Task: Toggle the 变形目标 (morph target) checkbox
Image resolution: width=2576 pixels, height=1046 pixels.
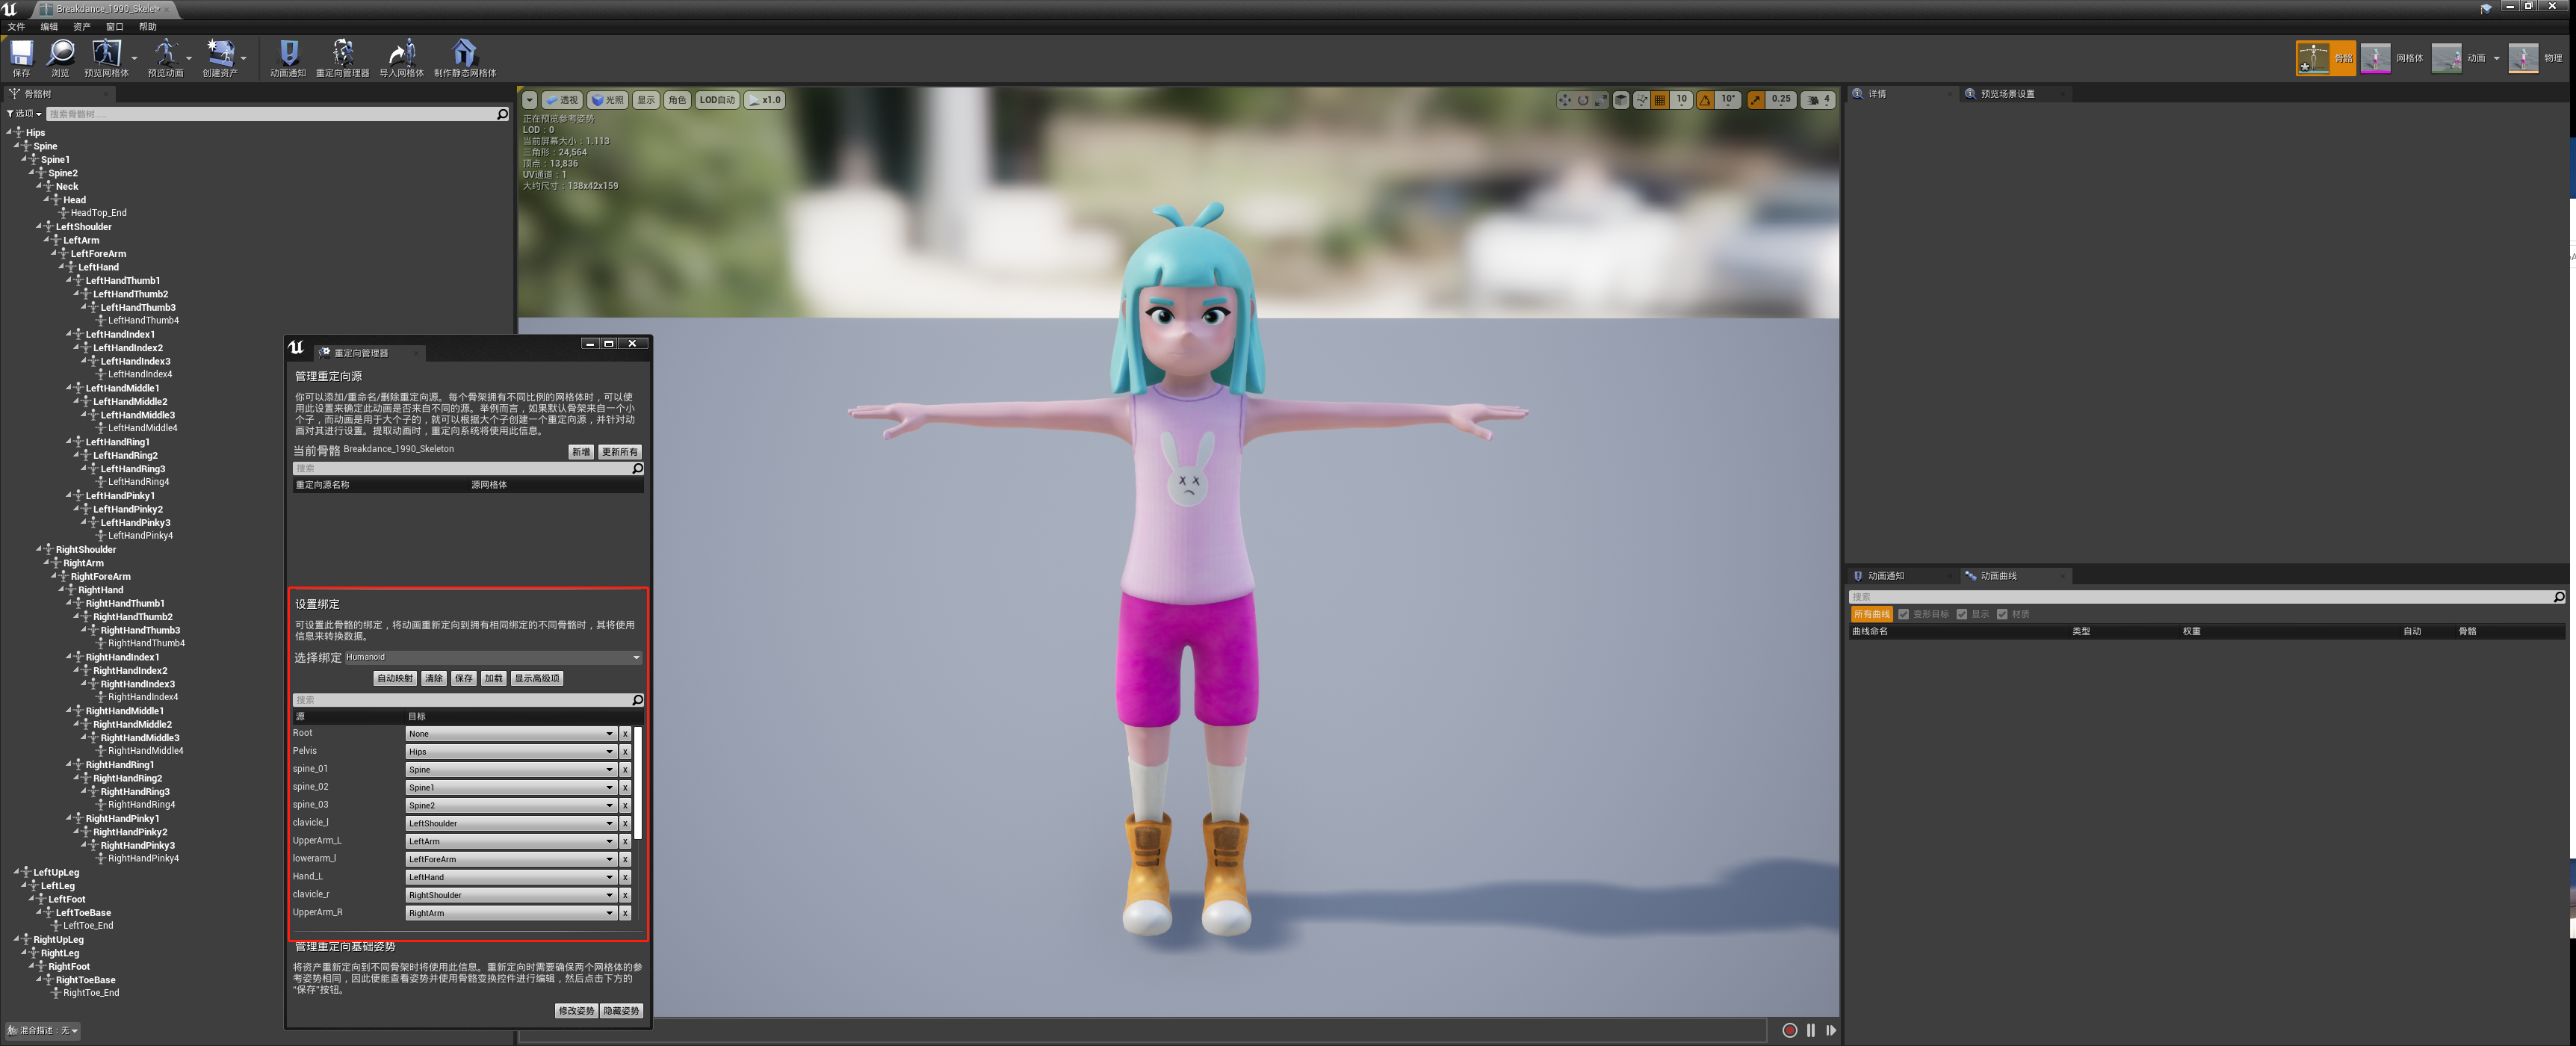Action: click(x=1904, y=614)
